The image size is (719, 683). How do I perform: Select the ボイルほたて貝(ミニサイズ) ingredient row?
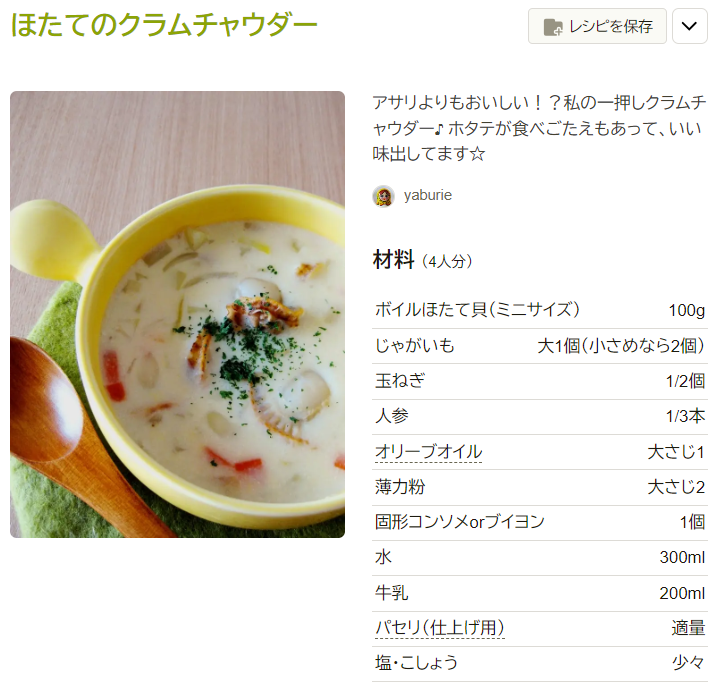(x=540, y=311)
